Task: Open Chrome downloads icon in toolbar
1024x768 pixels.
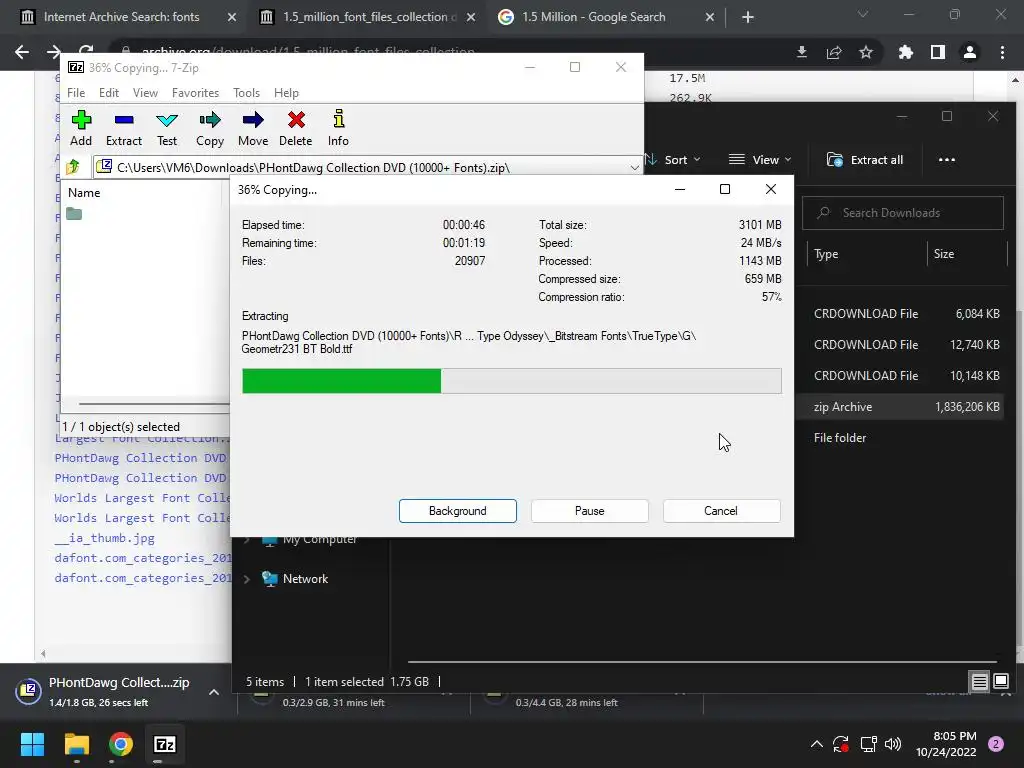Action: pos(801,52)
